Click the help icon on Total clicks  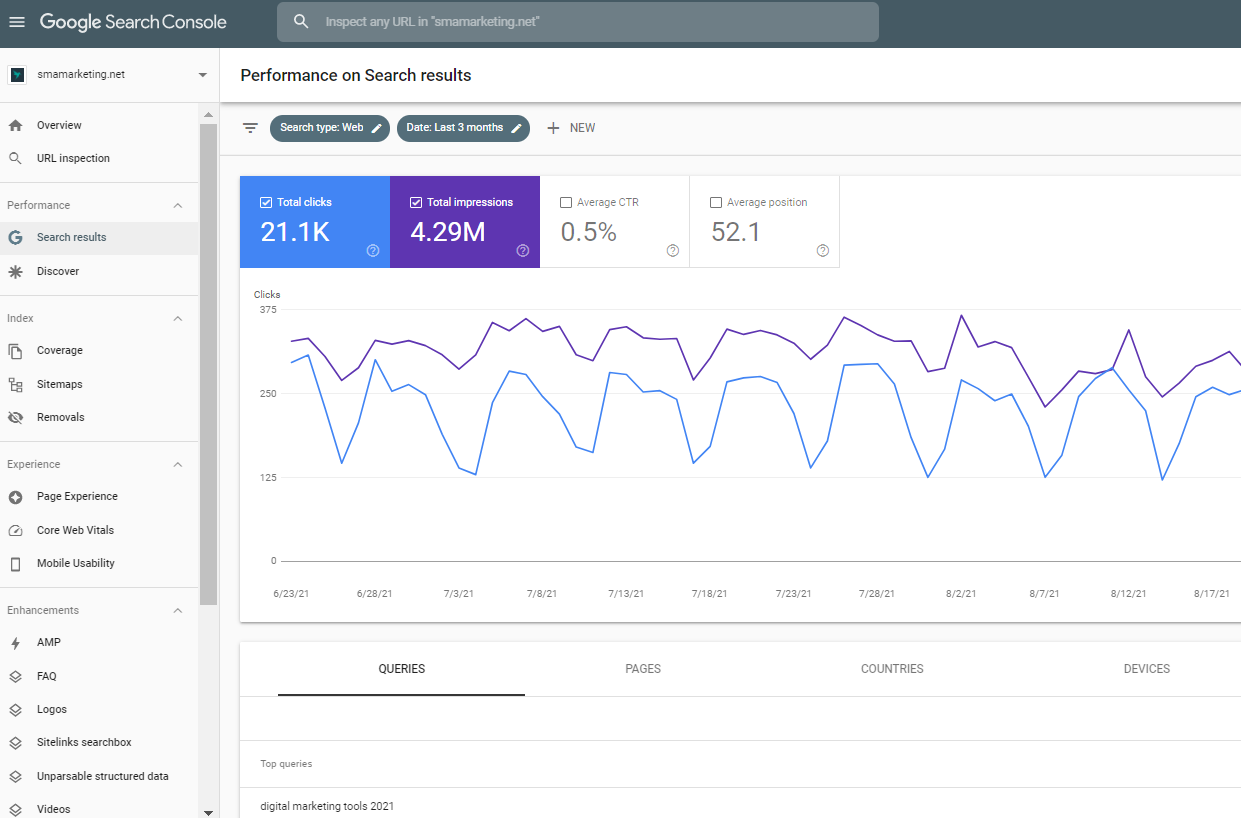tap(373, 251)
